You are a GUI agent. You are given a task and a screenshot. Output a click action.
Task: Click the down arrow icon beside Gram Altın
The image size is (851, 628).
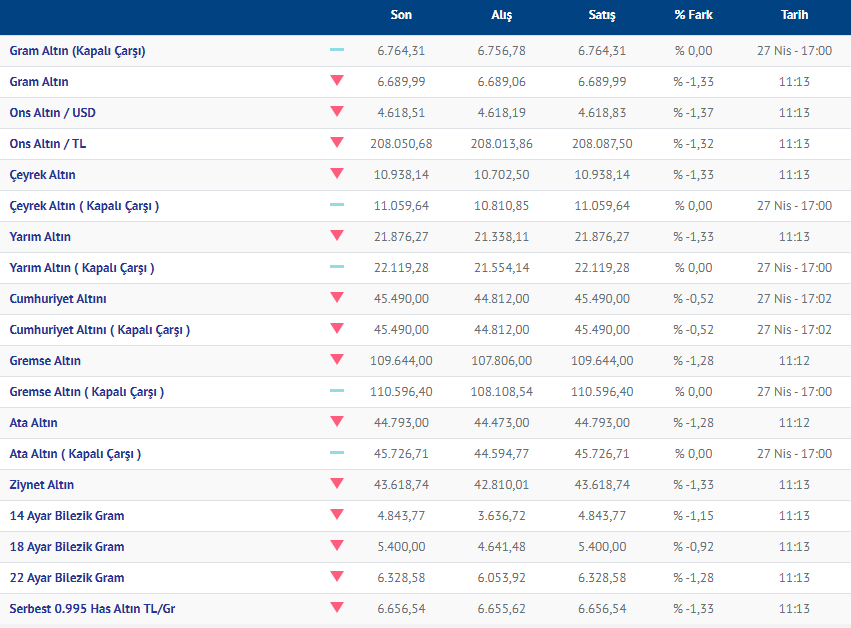[336, 81]
